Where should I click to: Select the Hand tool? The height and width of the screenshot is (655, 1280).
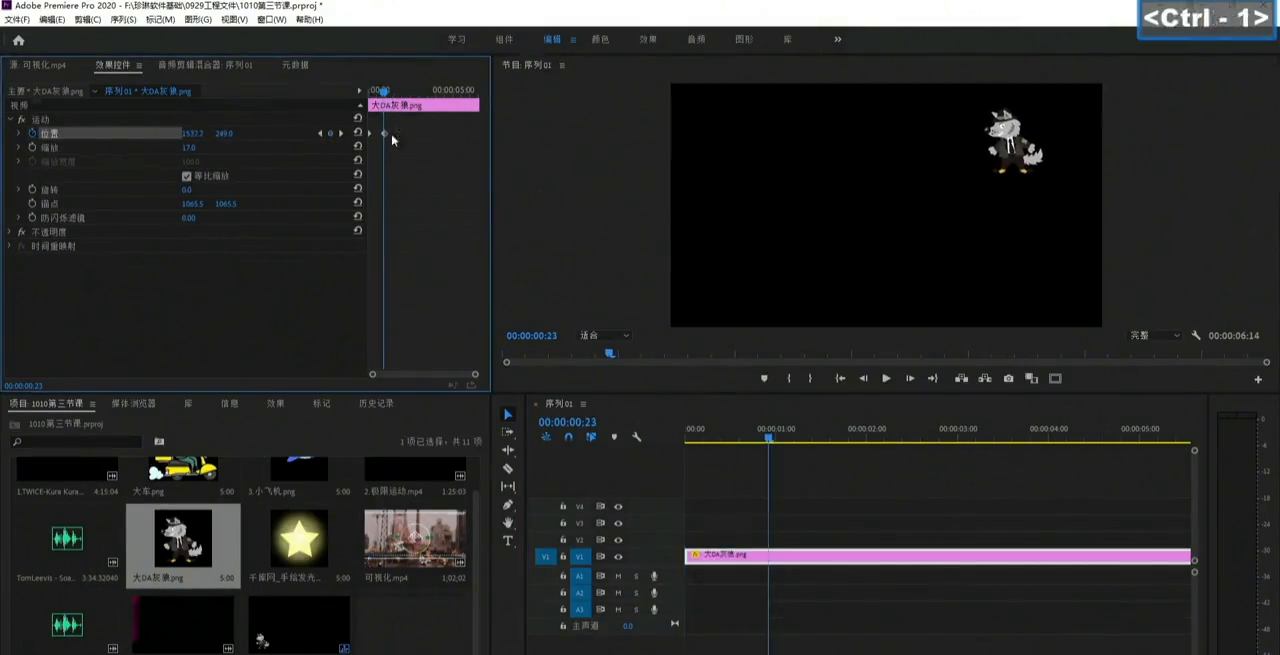(x=508, y=523)
